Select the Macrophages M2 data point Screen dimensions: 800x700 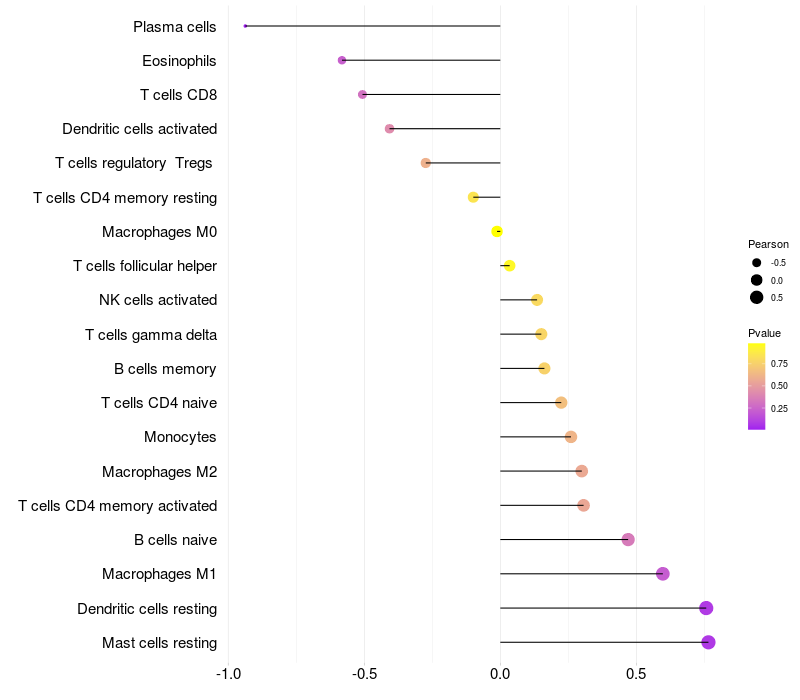click(582, 471)
